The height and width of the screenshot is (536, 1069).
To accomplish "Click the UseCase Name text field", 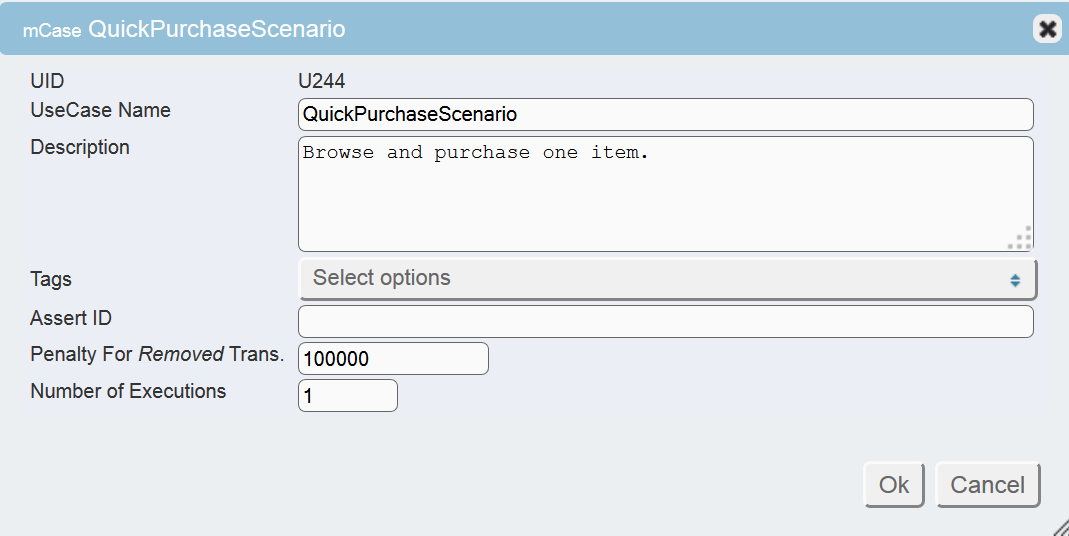I will 665,114.
